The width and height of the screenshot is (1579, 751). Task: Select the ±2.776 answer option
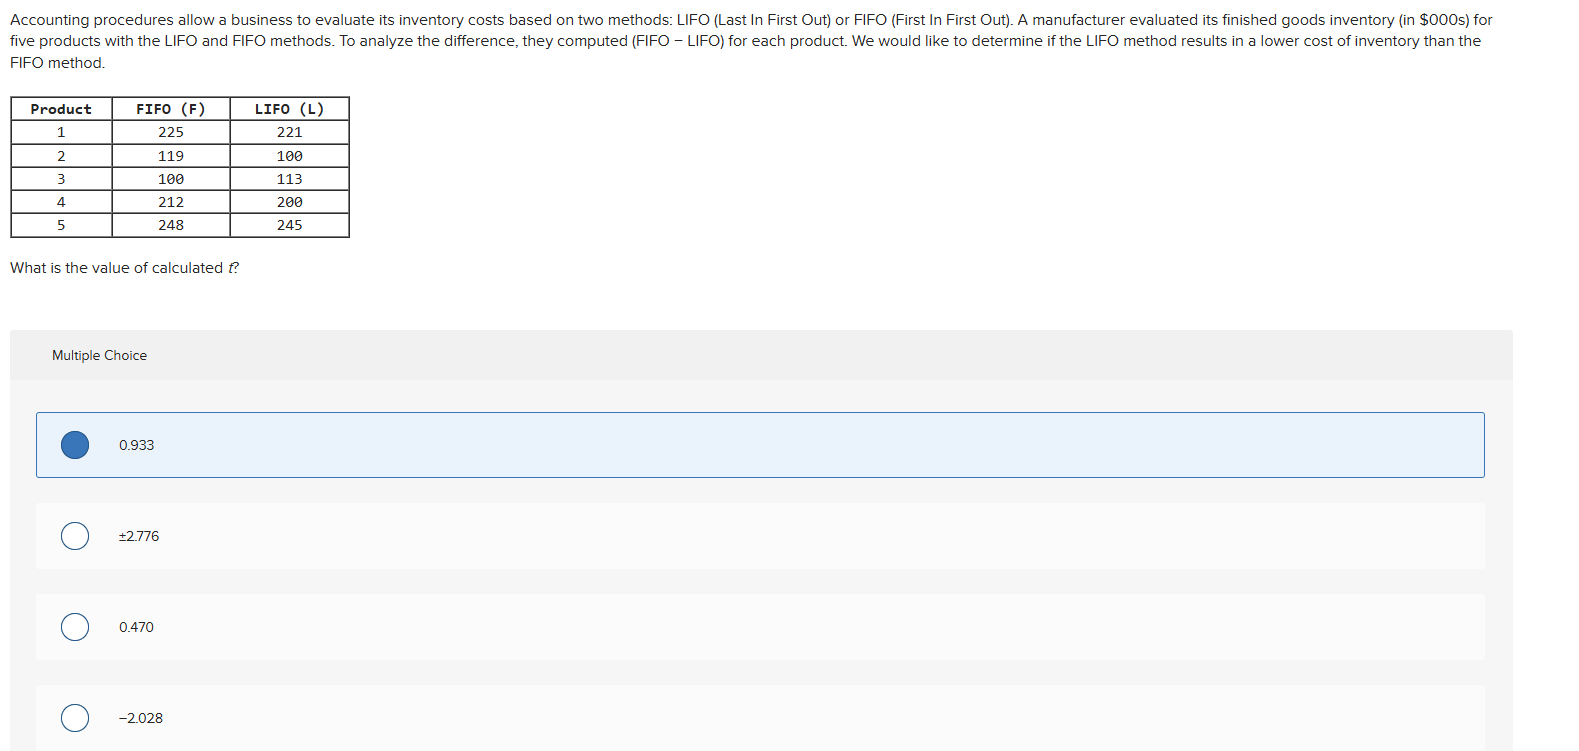click(74, 536)
